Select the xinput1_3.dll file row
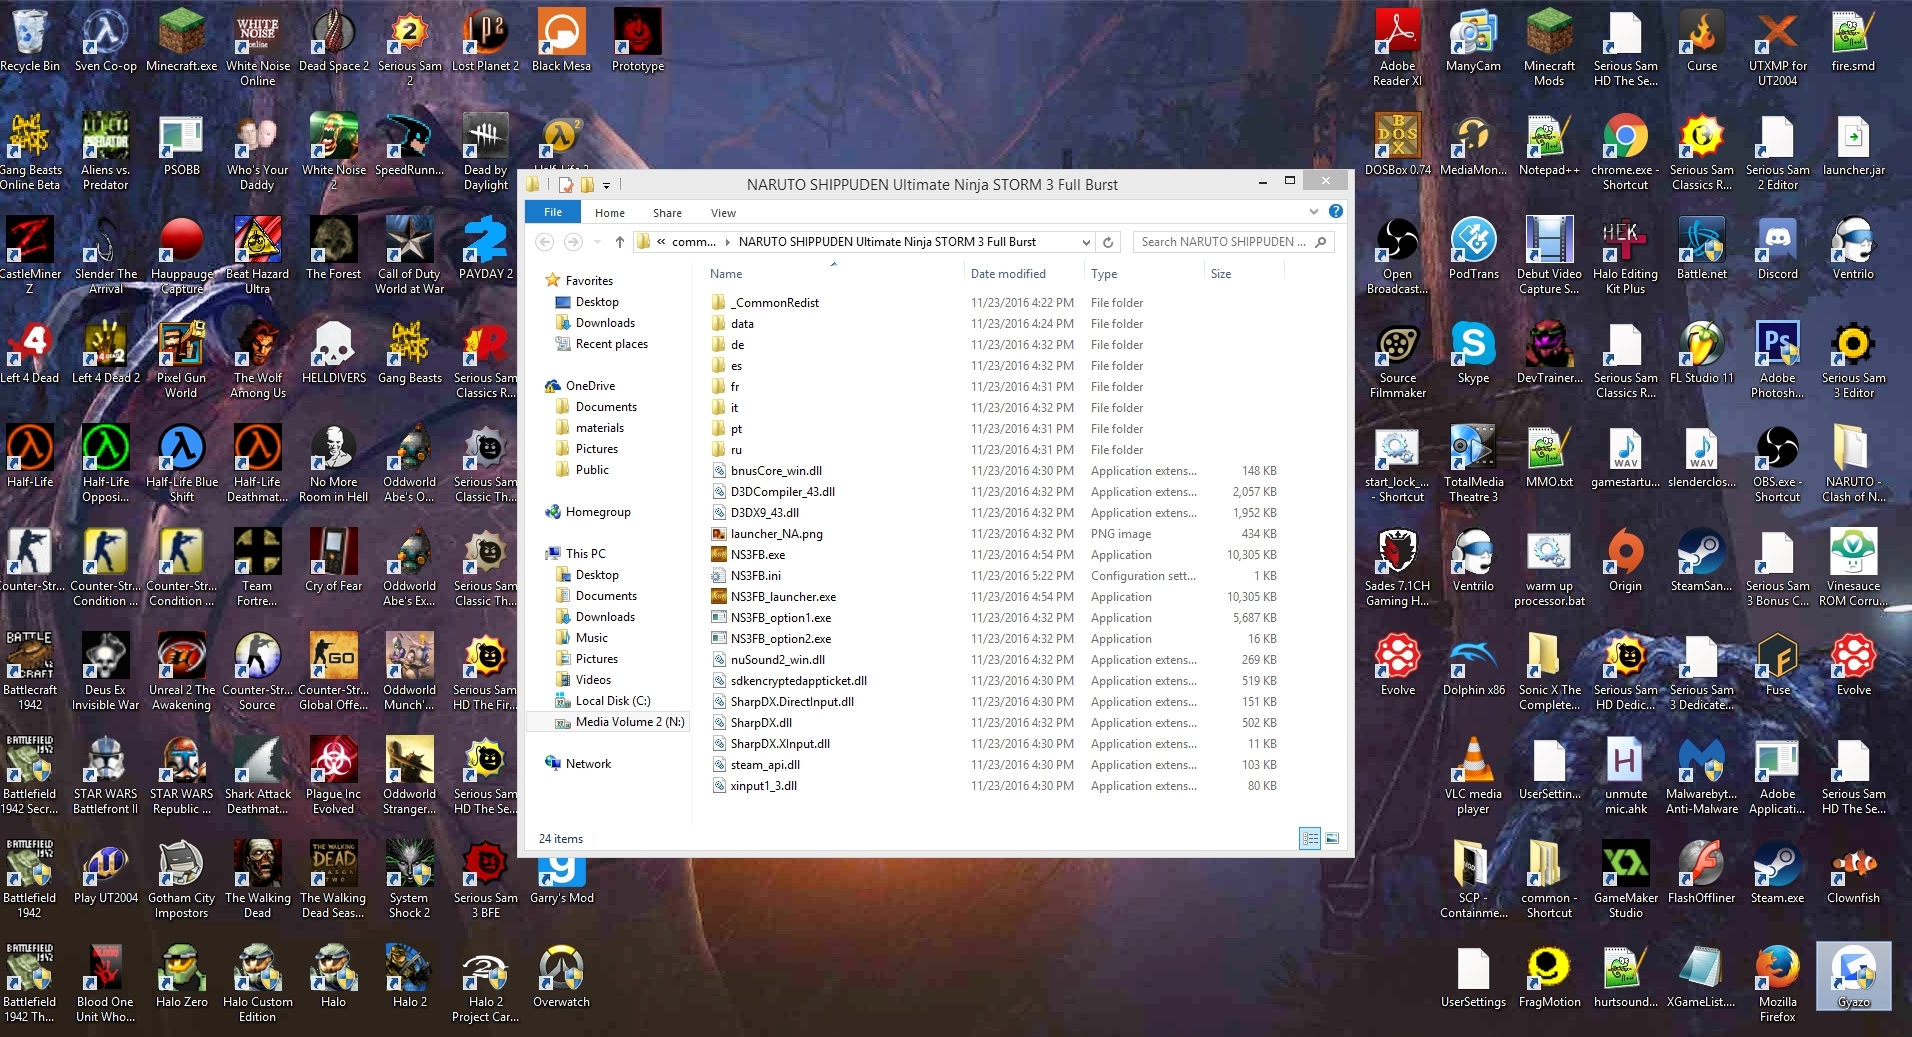The image size is (1912, 1037). click(x=995, y=786)
